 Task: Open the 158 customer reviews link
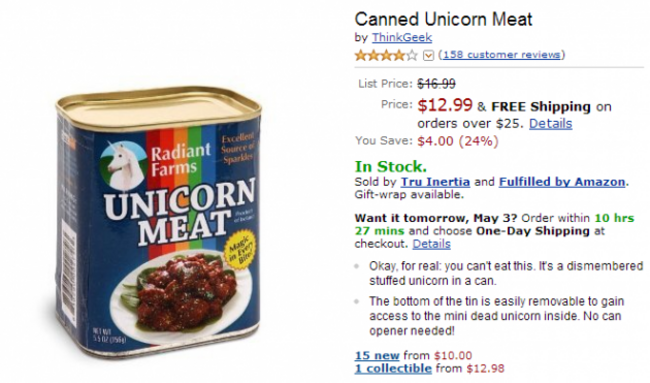pos(502,55)
